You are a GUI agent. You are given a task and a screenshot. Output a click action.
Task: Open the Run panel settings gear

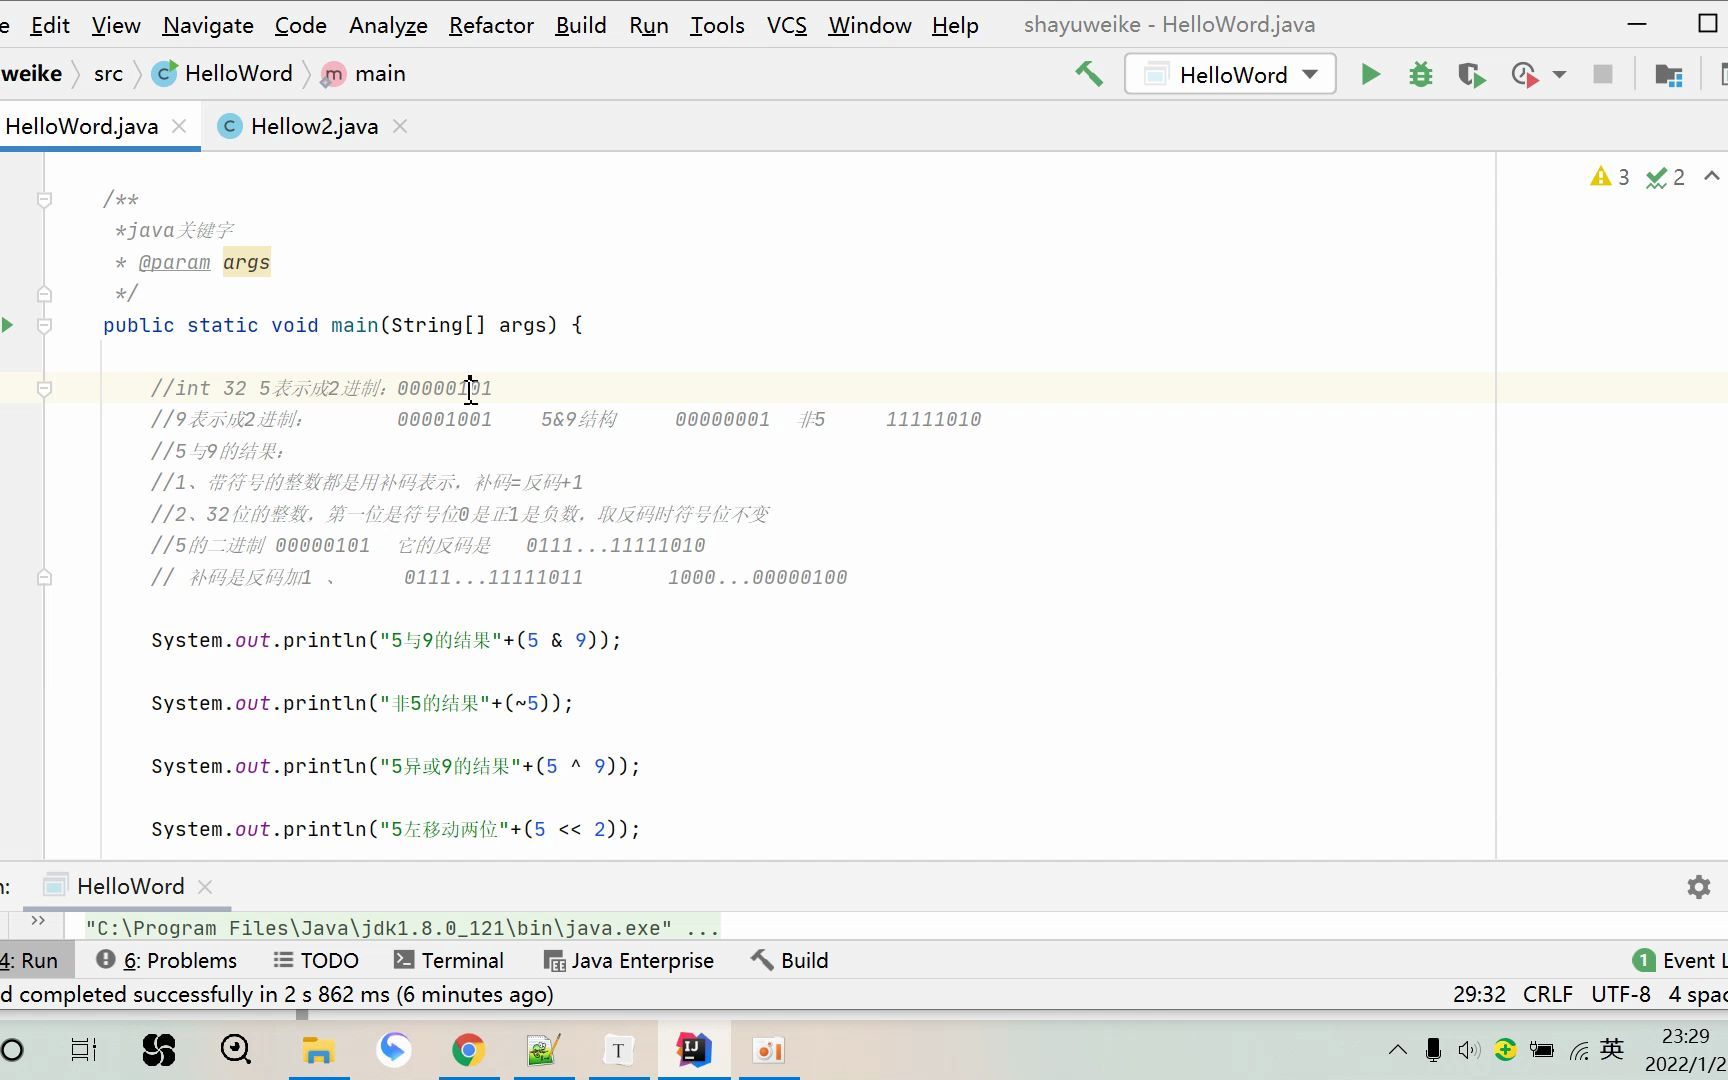[x=1699, y=887]
